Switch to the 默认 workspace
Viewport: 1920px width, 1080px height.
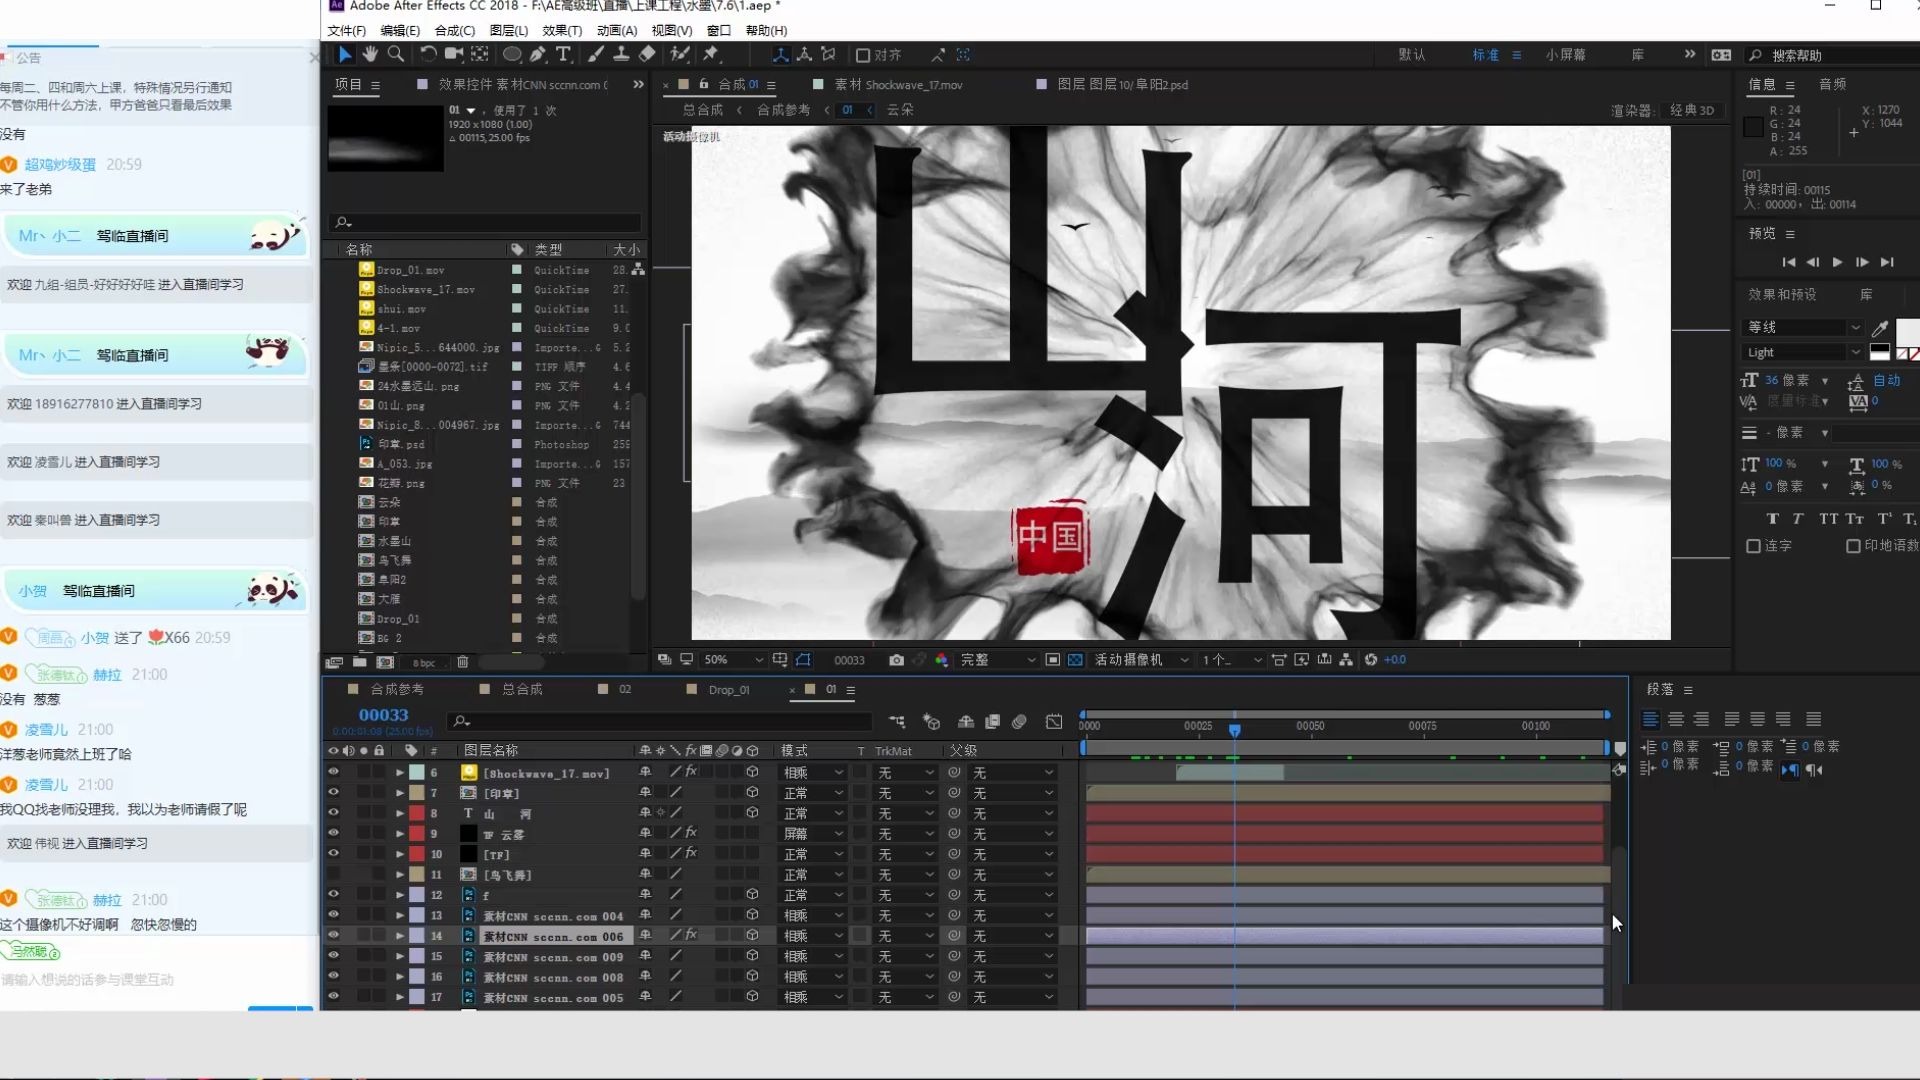1411,55
